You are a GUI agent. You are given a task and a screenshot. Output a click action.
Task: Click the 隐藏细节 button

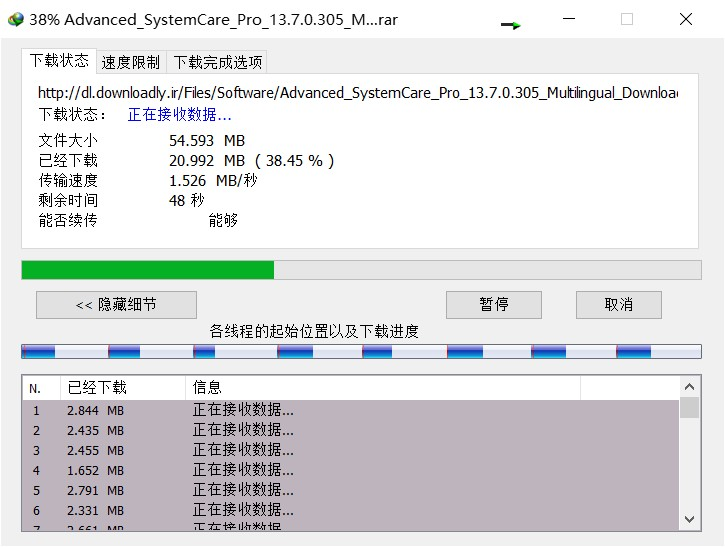click(x=117, y=305)
